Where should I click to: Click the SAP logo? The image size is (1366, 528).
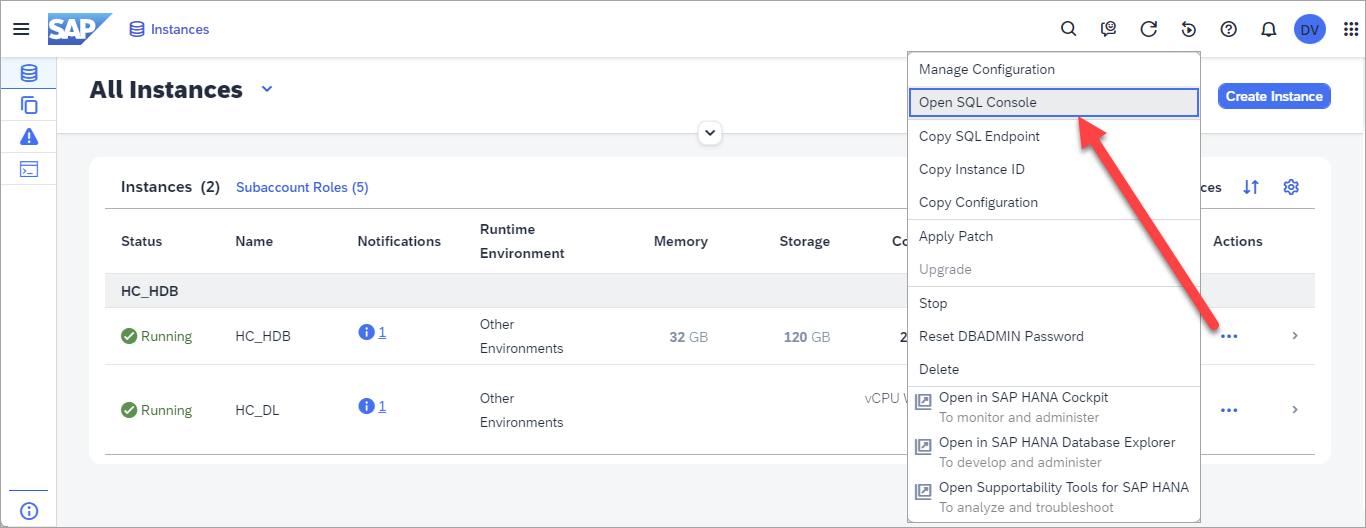[78, 29]
